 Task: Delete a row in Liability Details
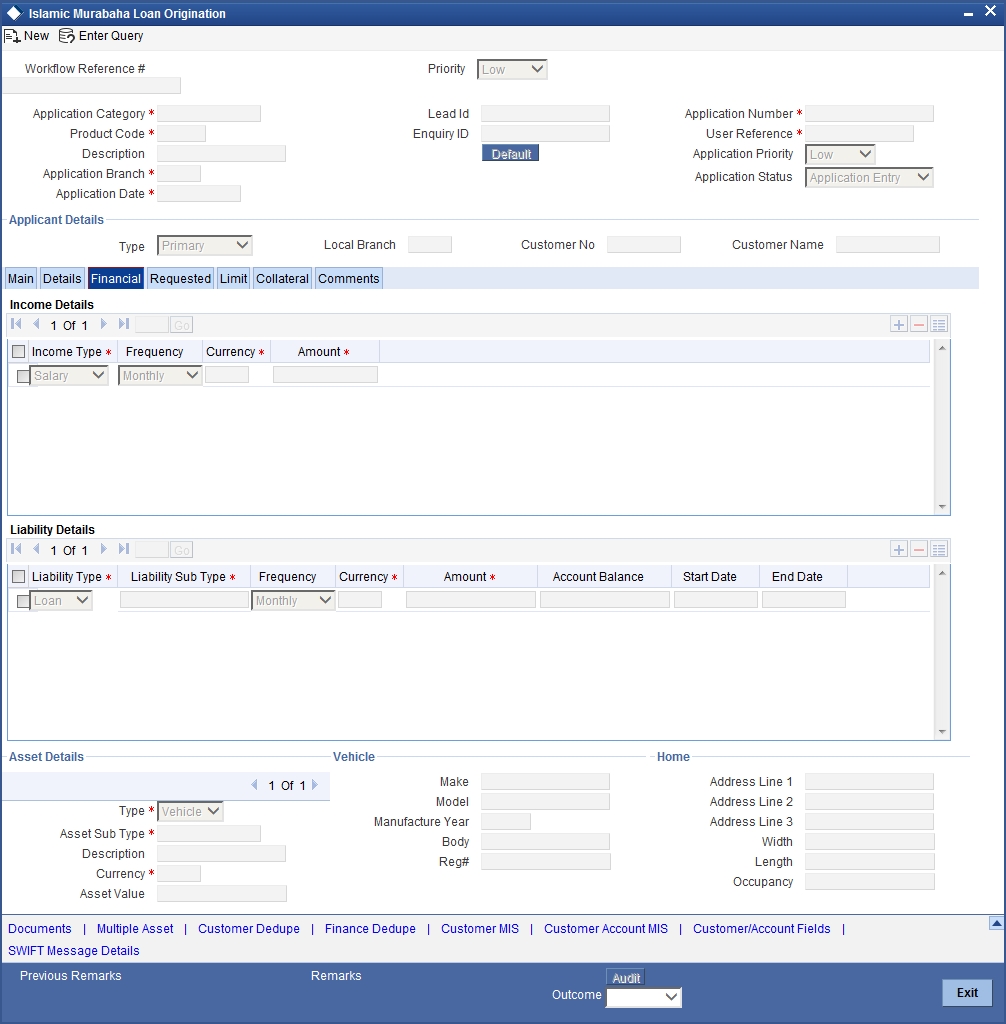tap(919, 550)
